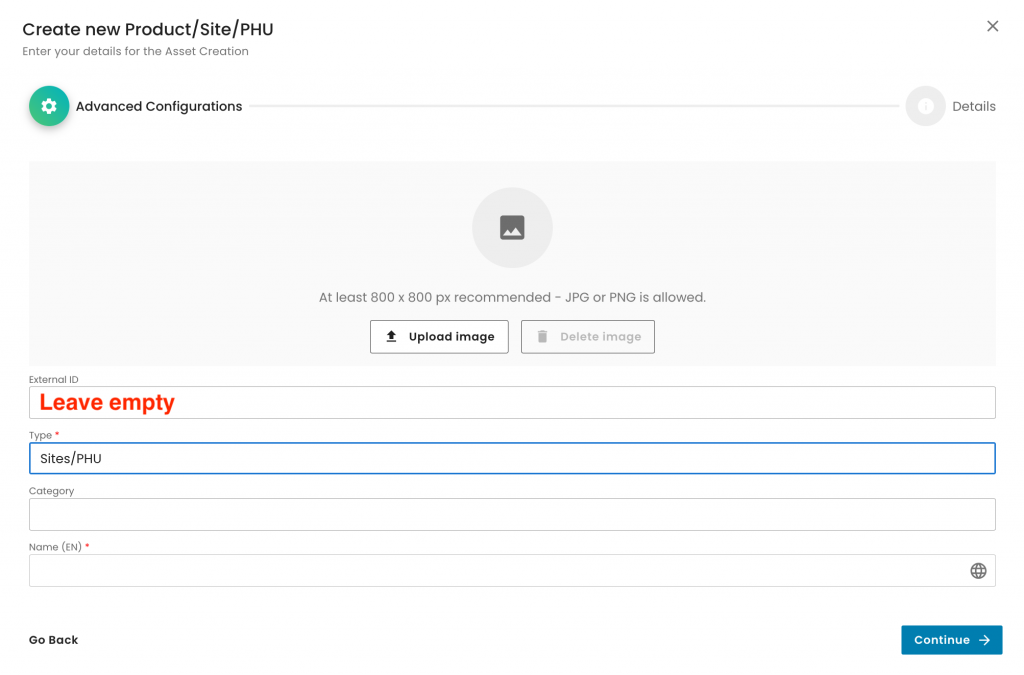
Task: Open the Type dropdown showing Sites/PHU
Action: [x=512, y=458]
